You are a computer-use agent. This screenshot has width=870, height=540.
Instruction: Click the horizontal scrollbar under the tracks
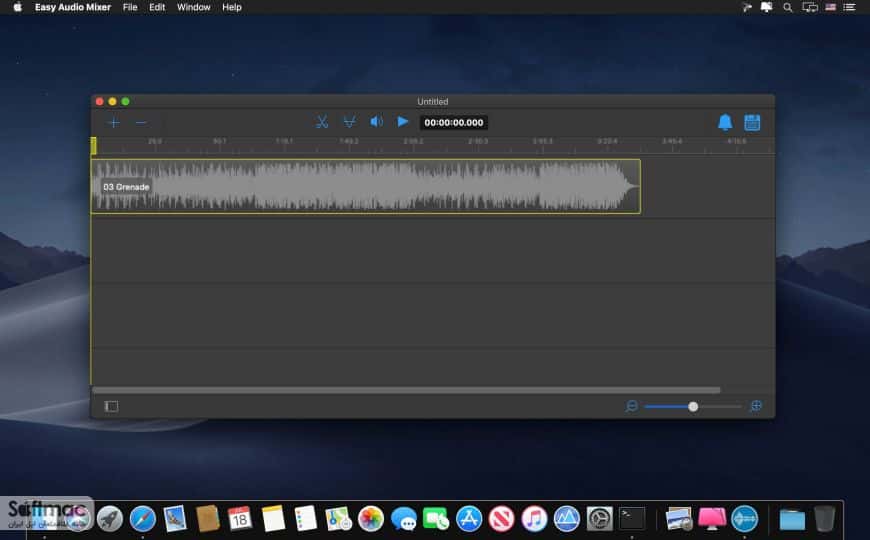pyautogui.click(x=406, y=390)
